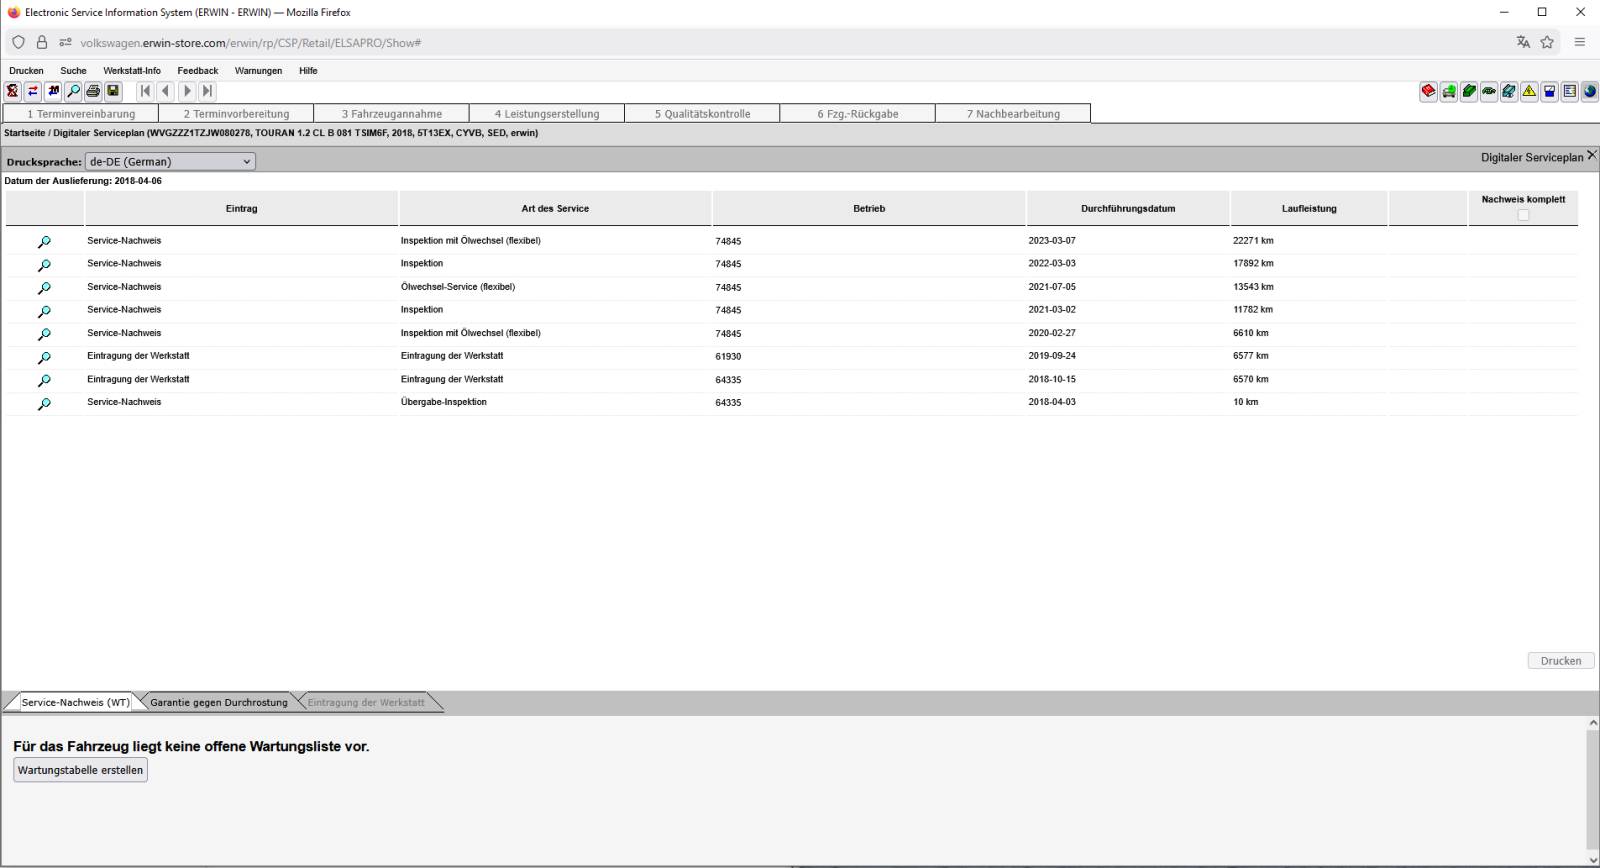1600x868 pixels.
Task: Go to the last page with the skip-forward arrow
Action: point(207,91)
